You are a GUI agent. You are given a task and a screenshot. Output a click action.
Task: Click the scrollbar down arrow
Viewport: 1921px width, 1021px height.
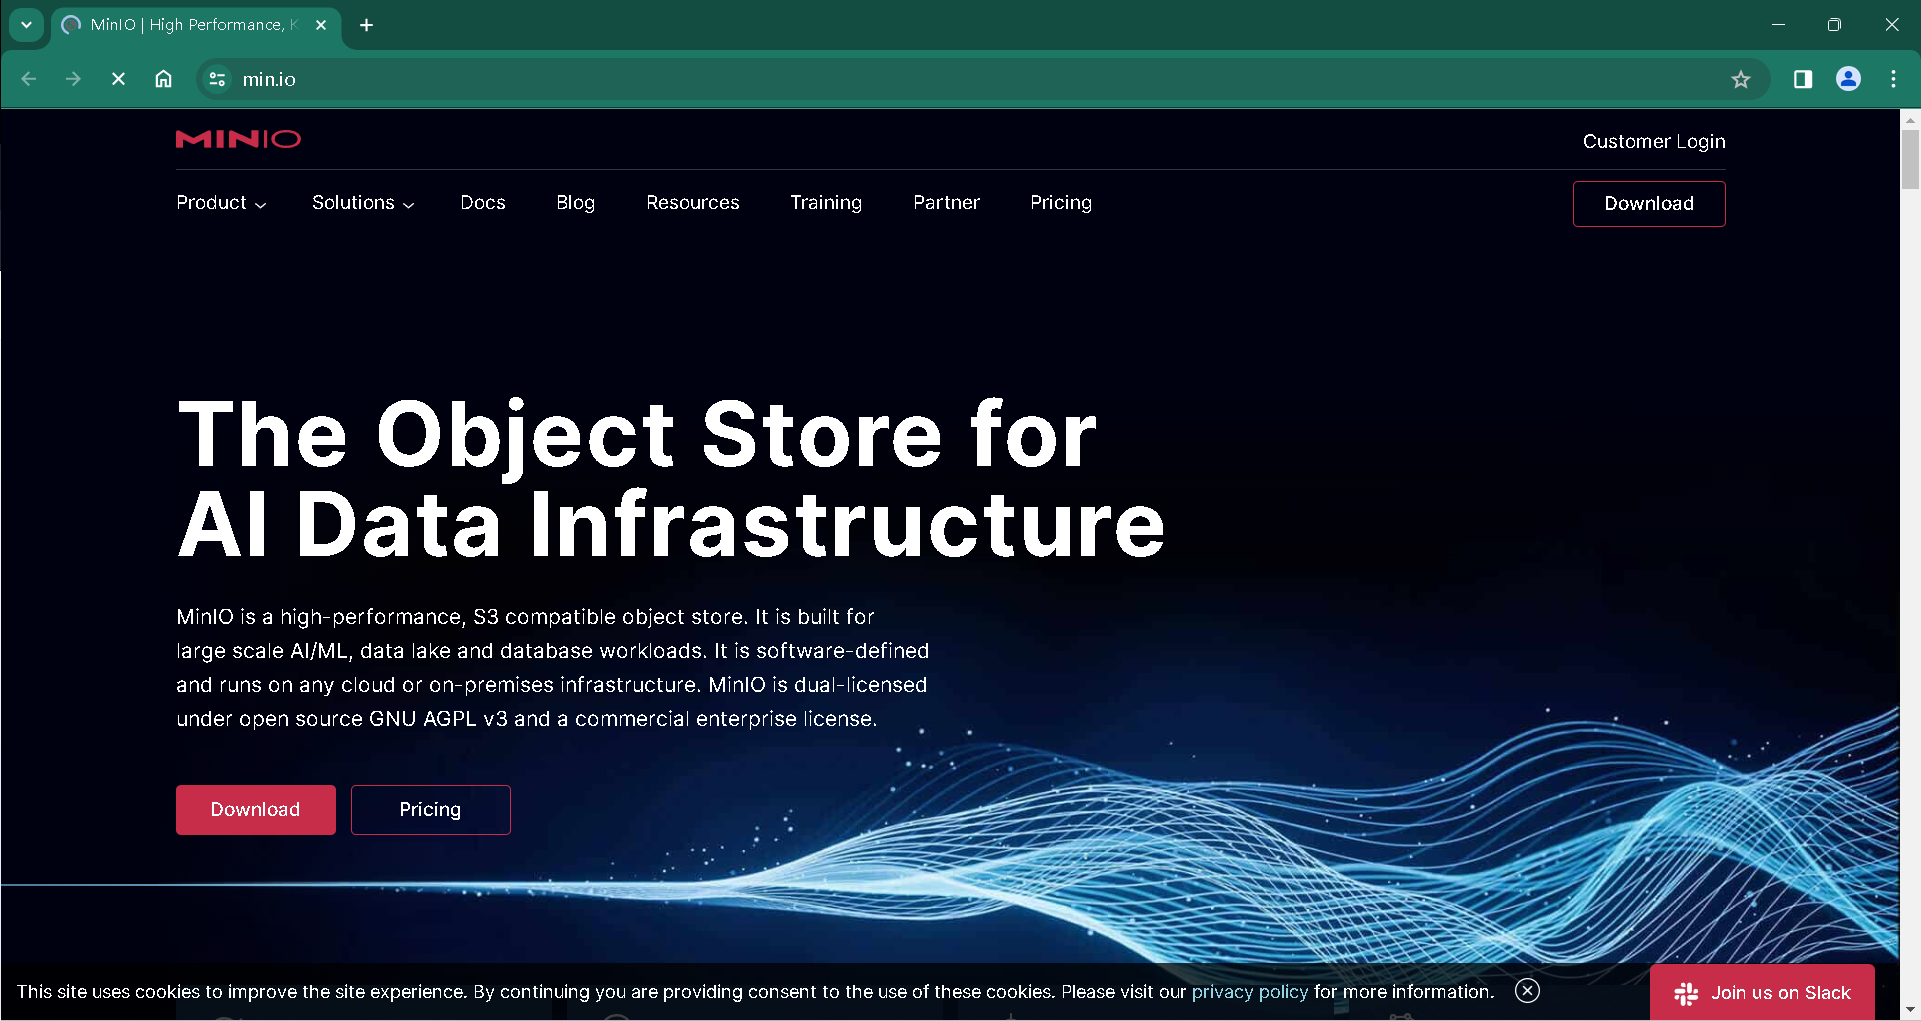[1910, 1010]
